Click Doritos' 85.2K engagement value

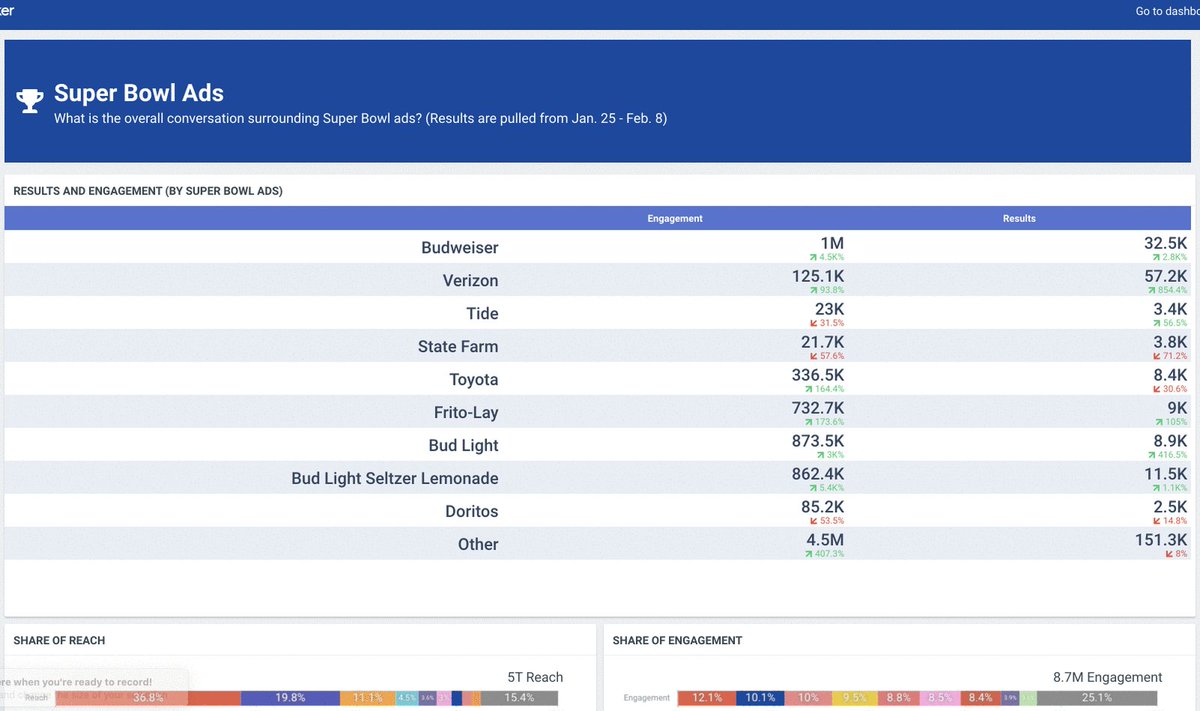click(823, 507)
